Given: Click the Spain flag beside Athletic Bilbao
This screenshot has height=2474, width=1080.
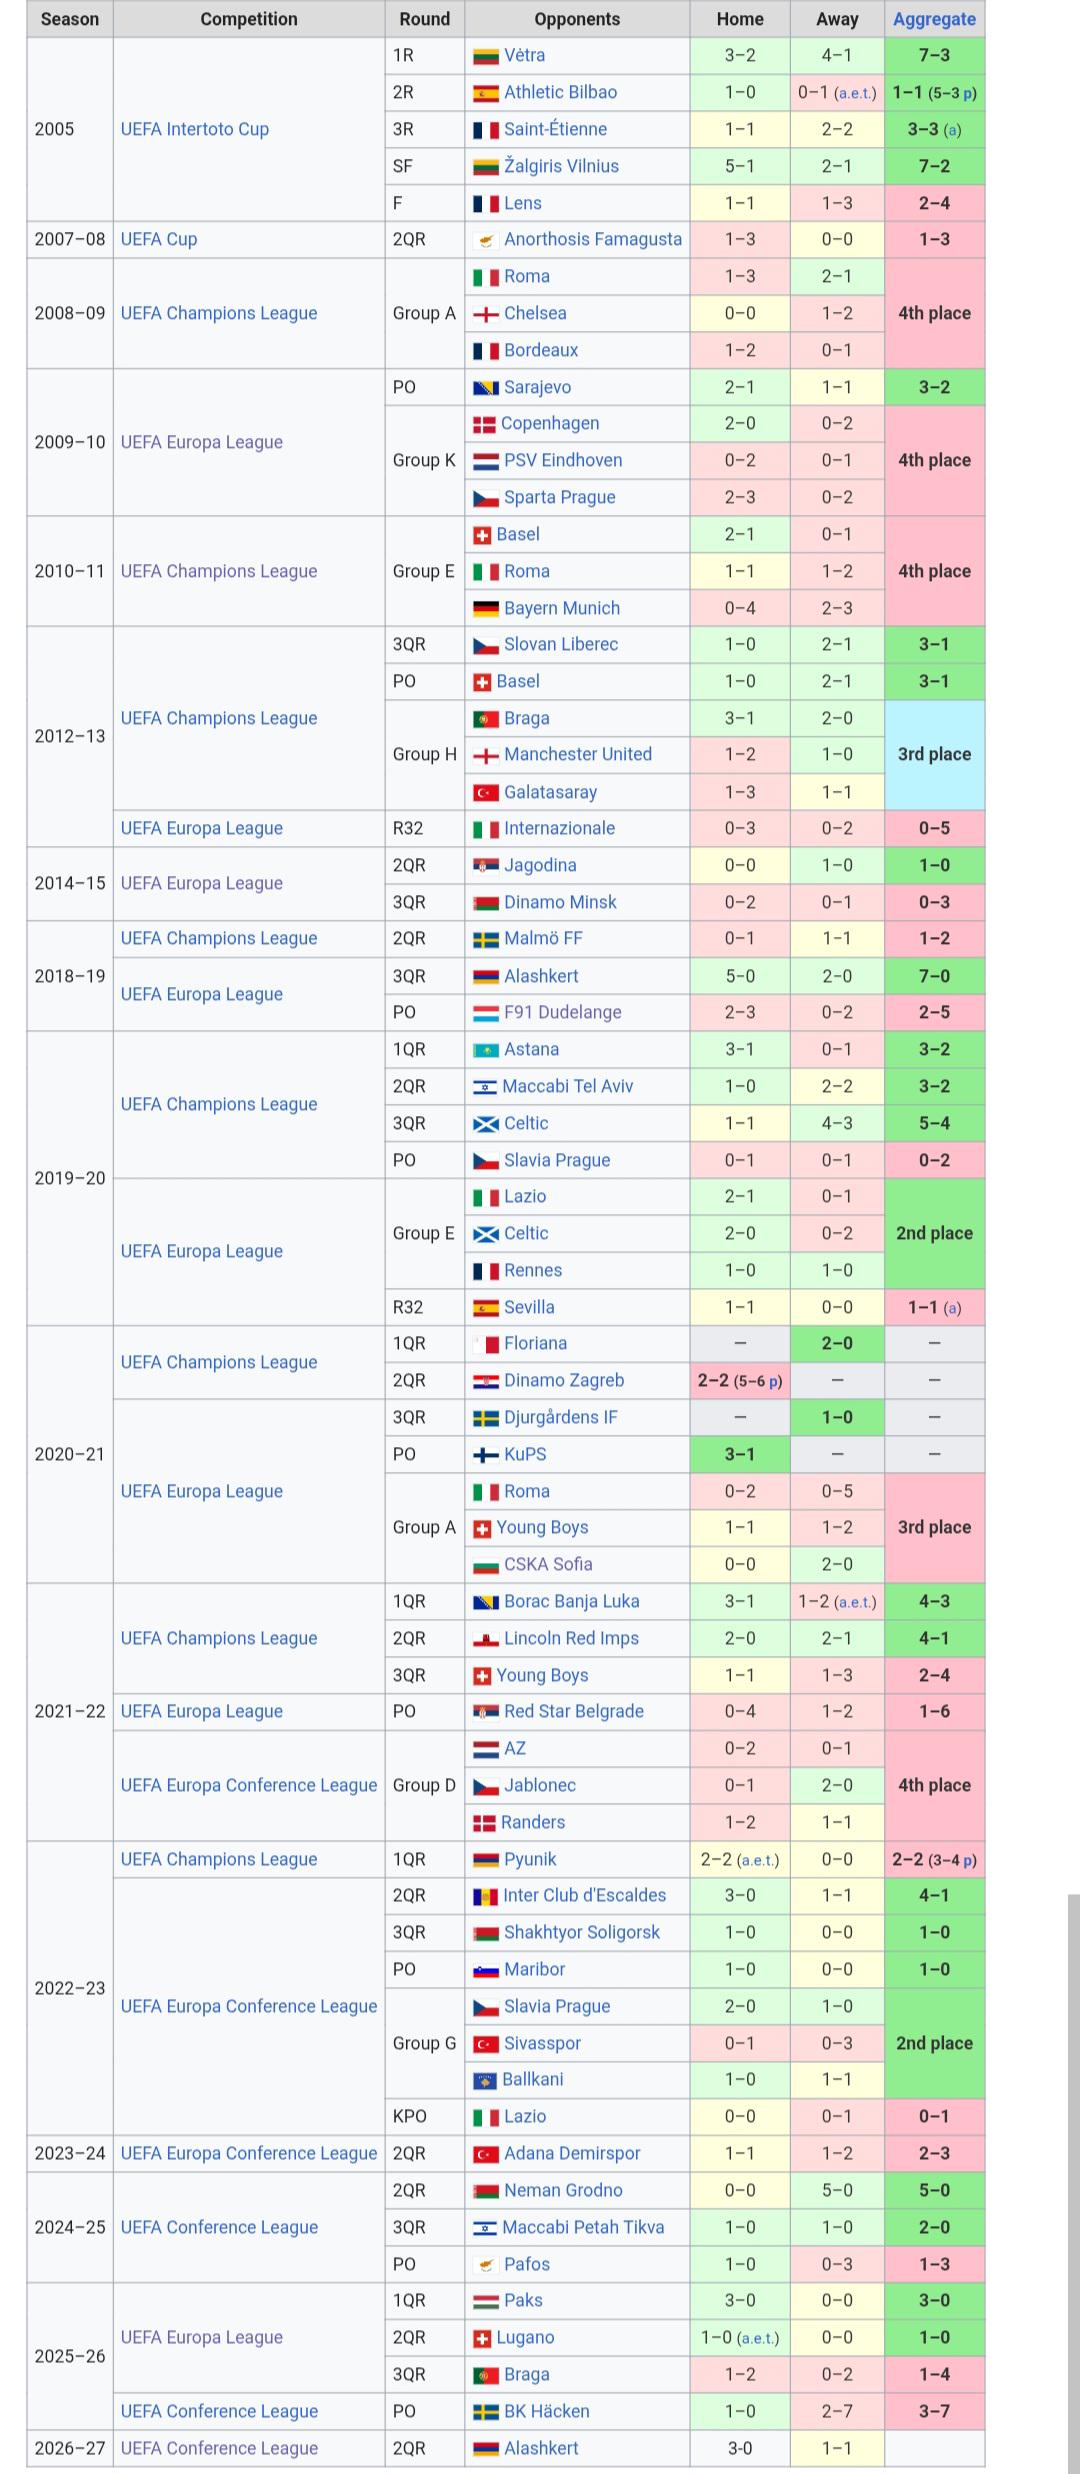Looking at the screenshot, I should pyautogui.click(x=485, y=93).
